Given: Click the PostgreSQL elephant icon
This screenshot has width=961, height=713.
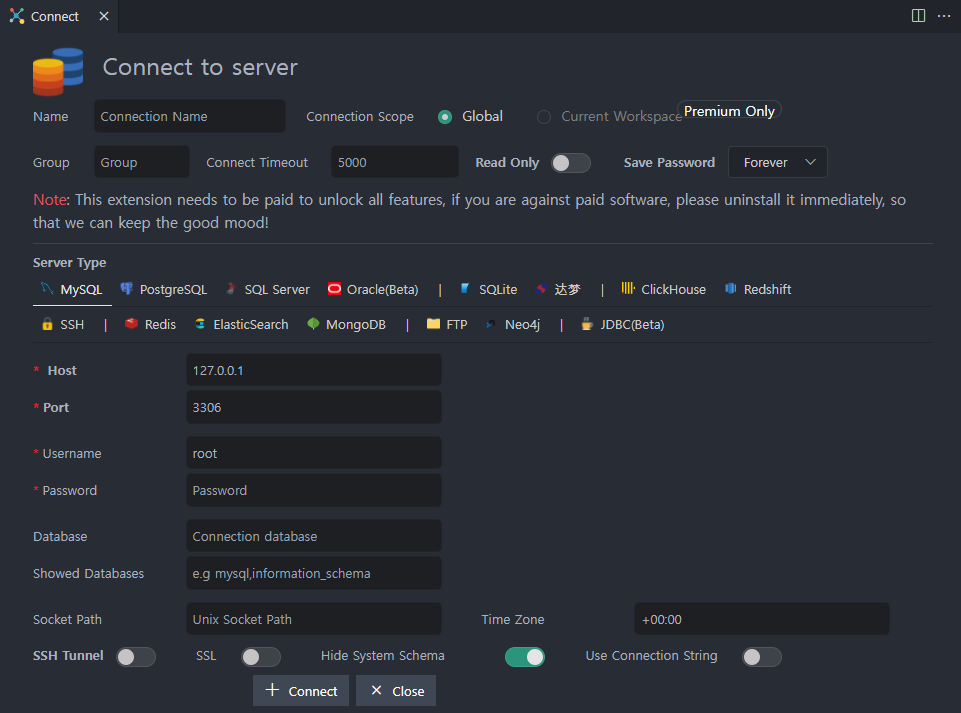Looking at the screenshot, I should tap(126, 288).
